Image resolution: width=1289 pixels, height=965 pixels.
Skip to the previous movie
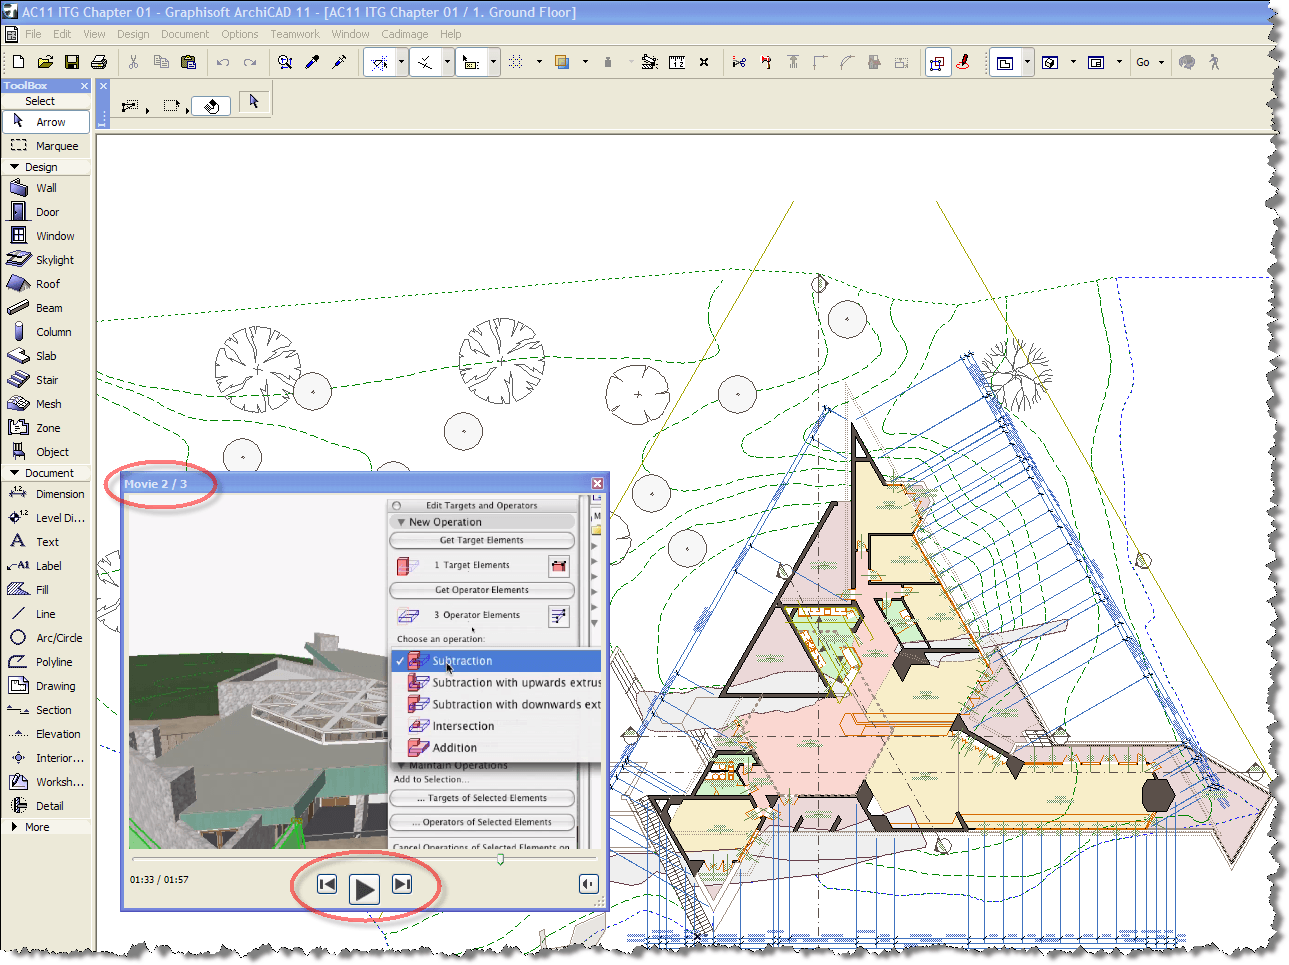click(x=327, y=884)
